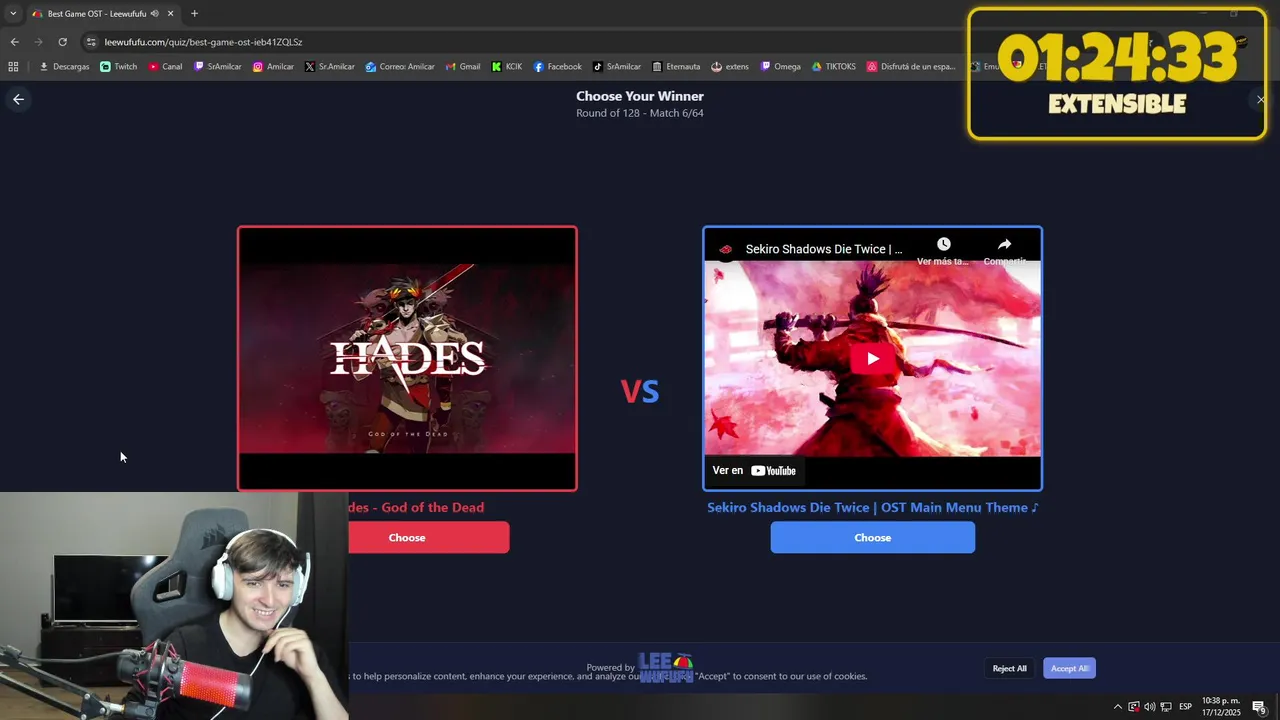The image size is (1280, 720).
Task: Open the tab search dropdown arrow
Action: [13, 14]
